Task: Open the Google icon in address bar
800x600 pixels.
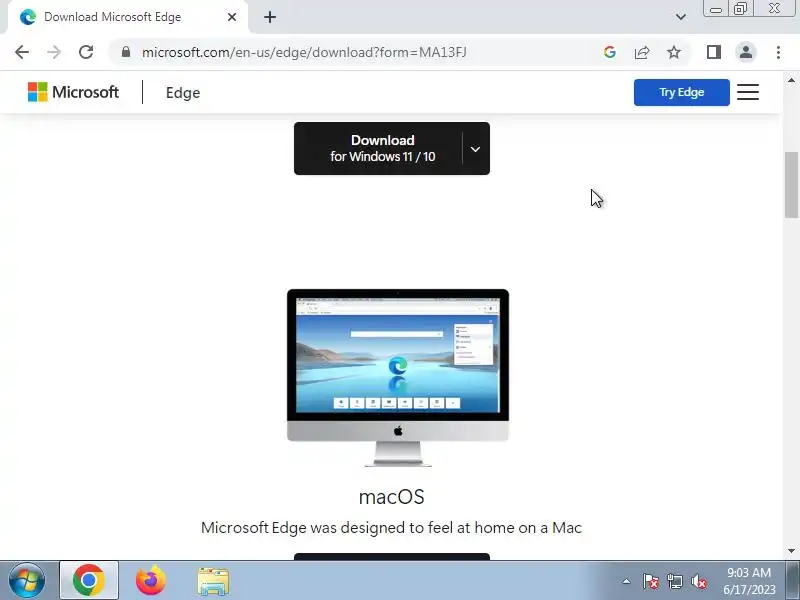Action: coord(609,52)
